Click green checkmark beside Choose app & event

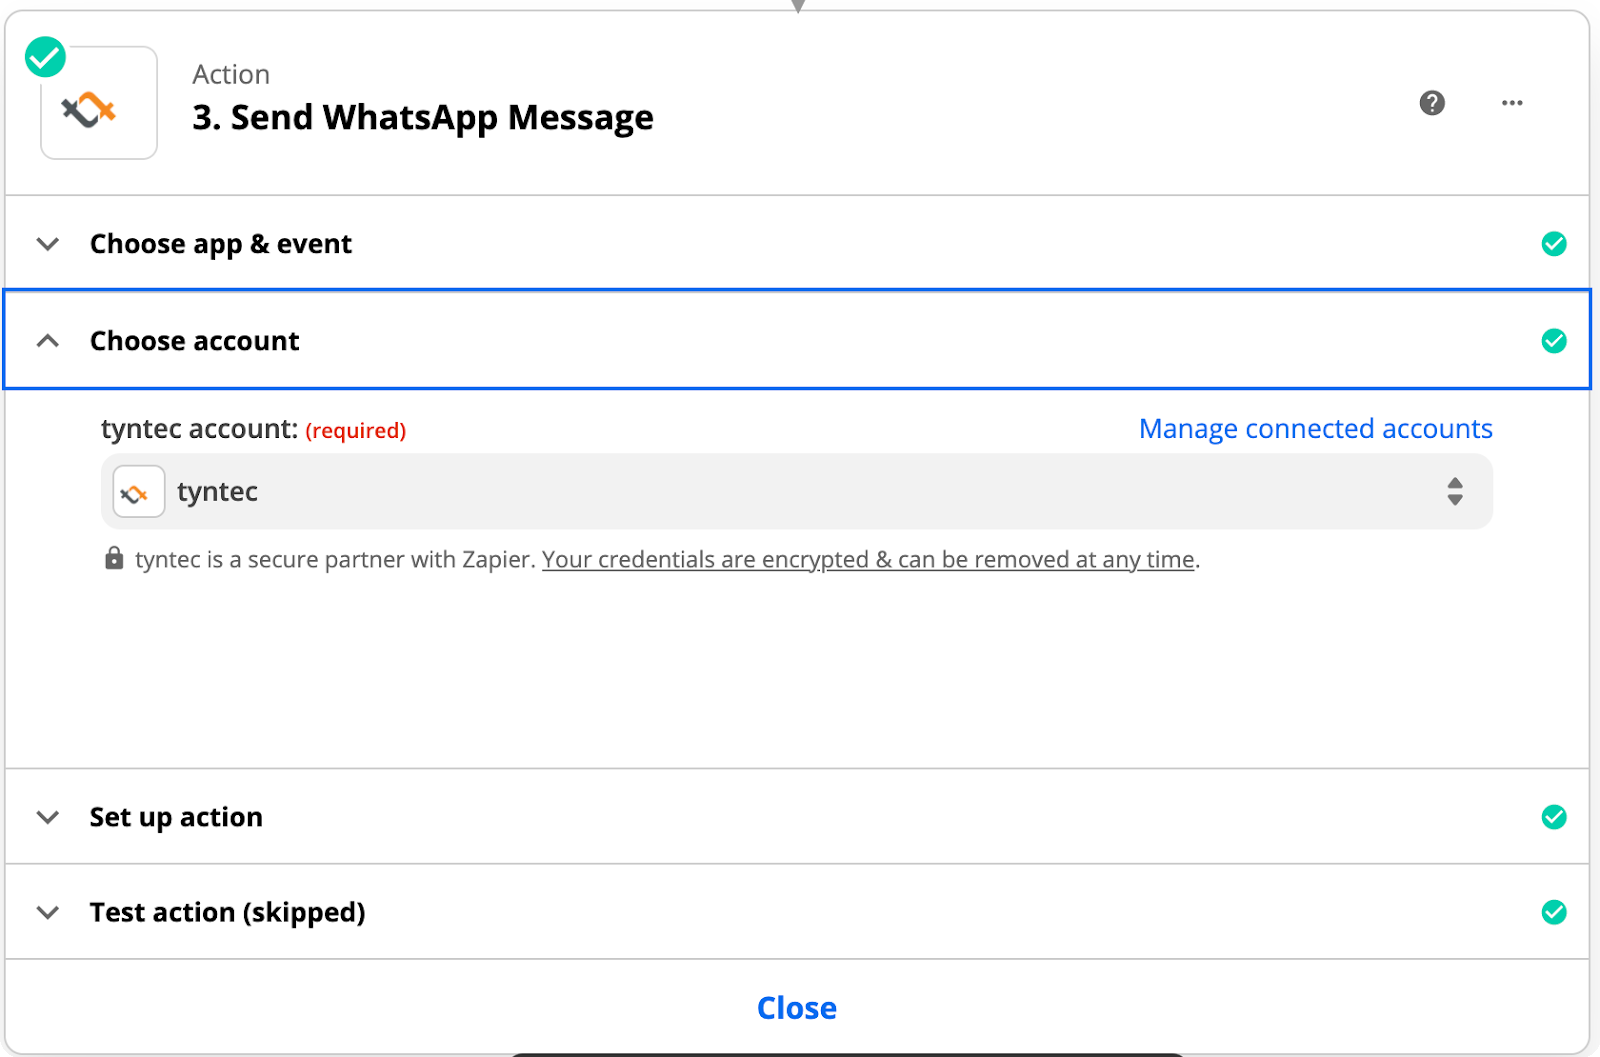[1554, 244]
